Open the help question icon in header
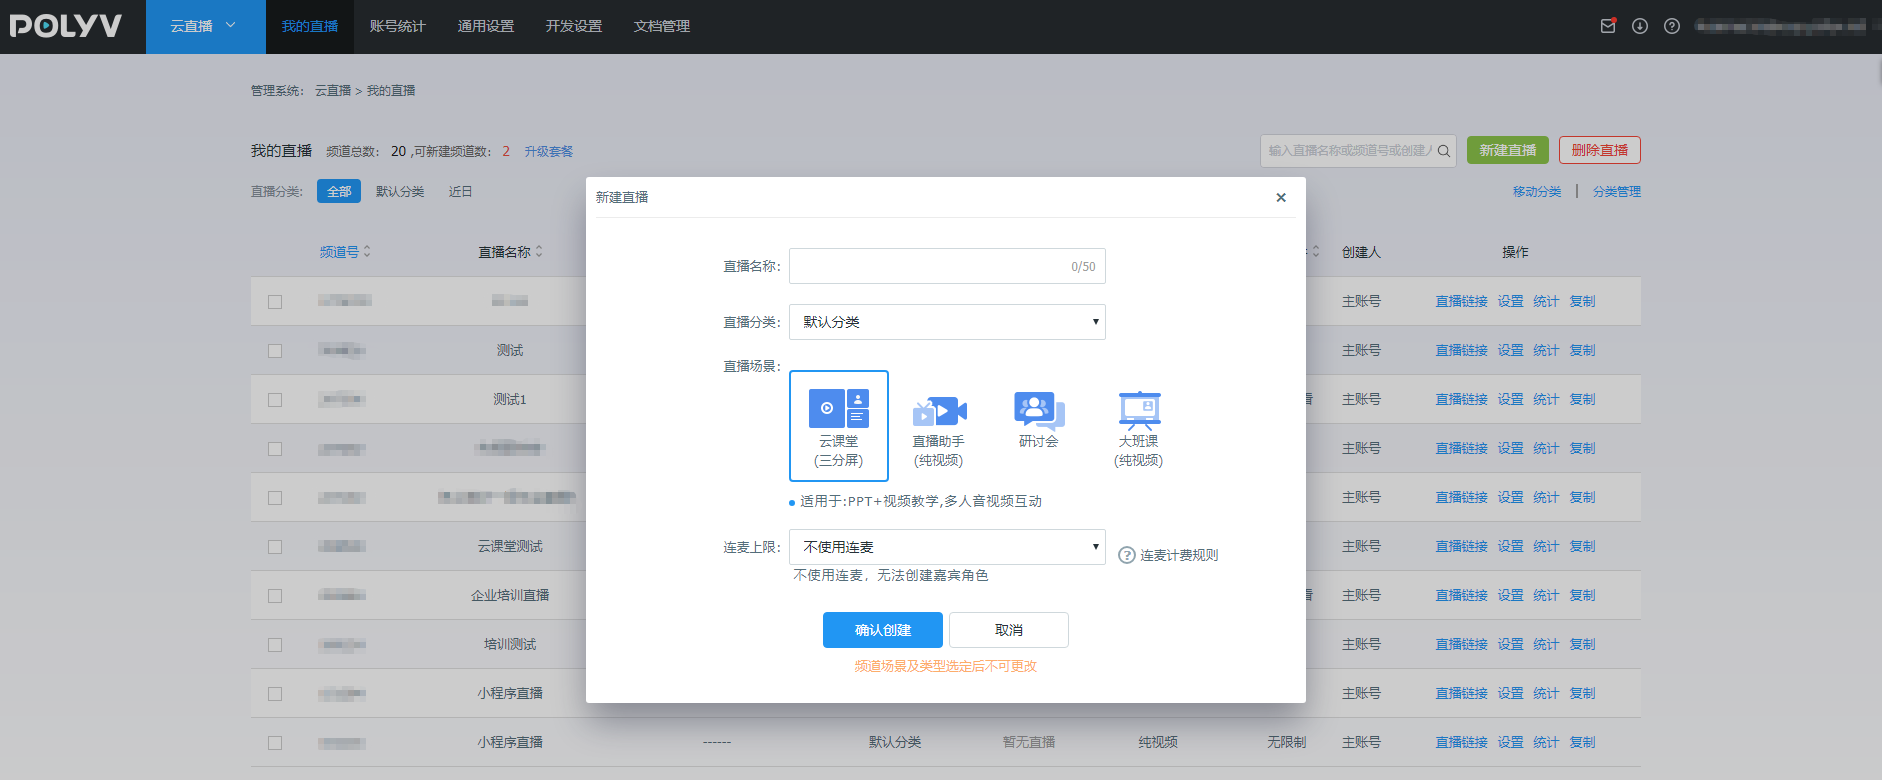Screen dimensions: 1882x780 click(1672, 26)
